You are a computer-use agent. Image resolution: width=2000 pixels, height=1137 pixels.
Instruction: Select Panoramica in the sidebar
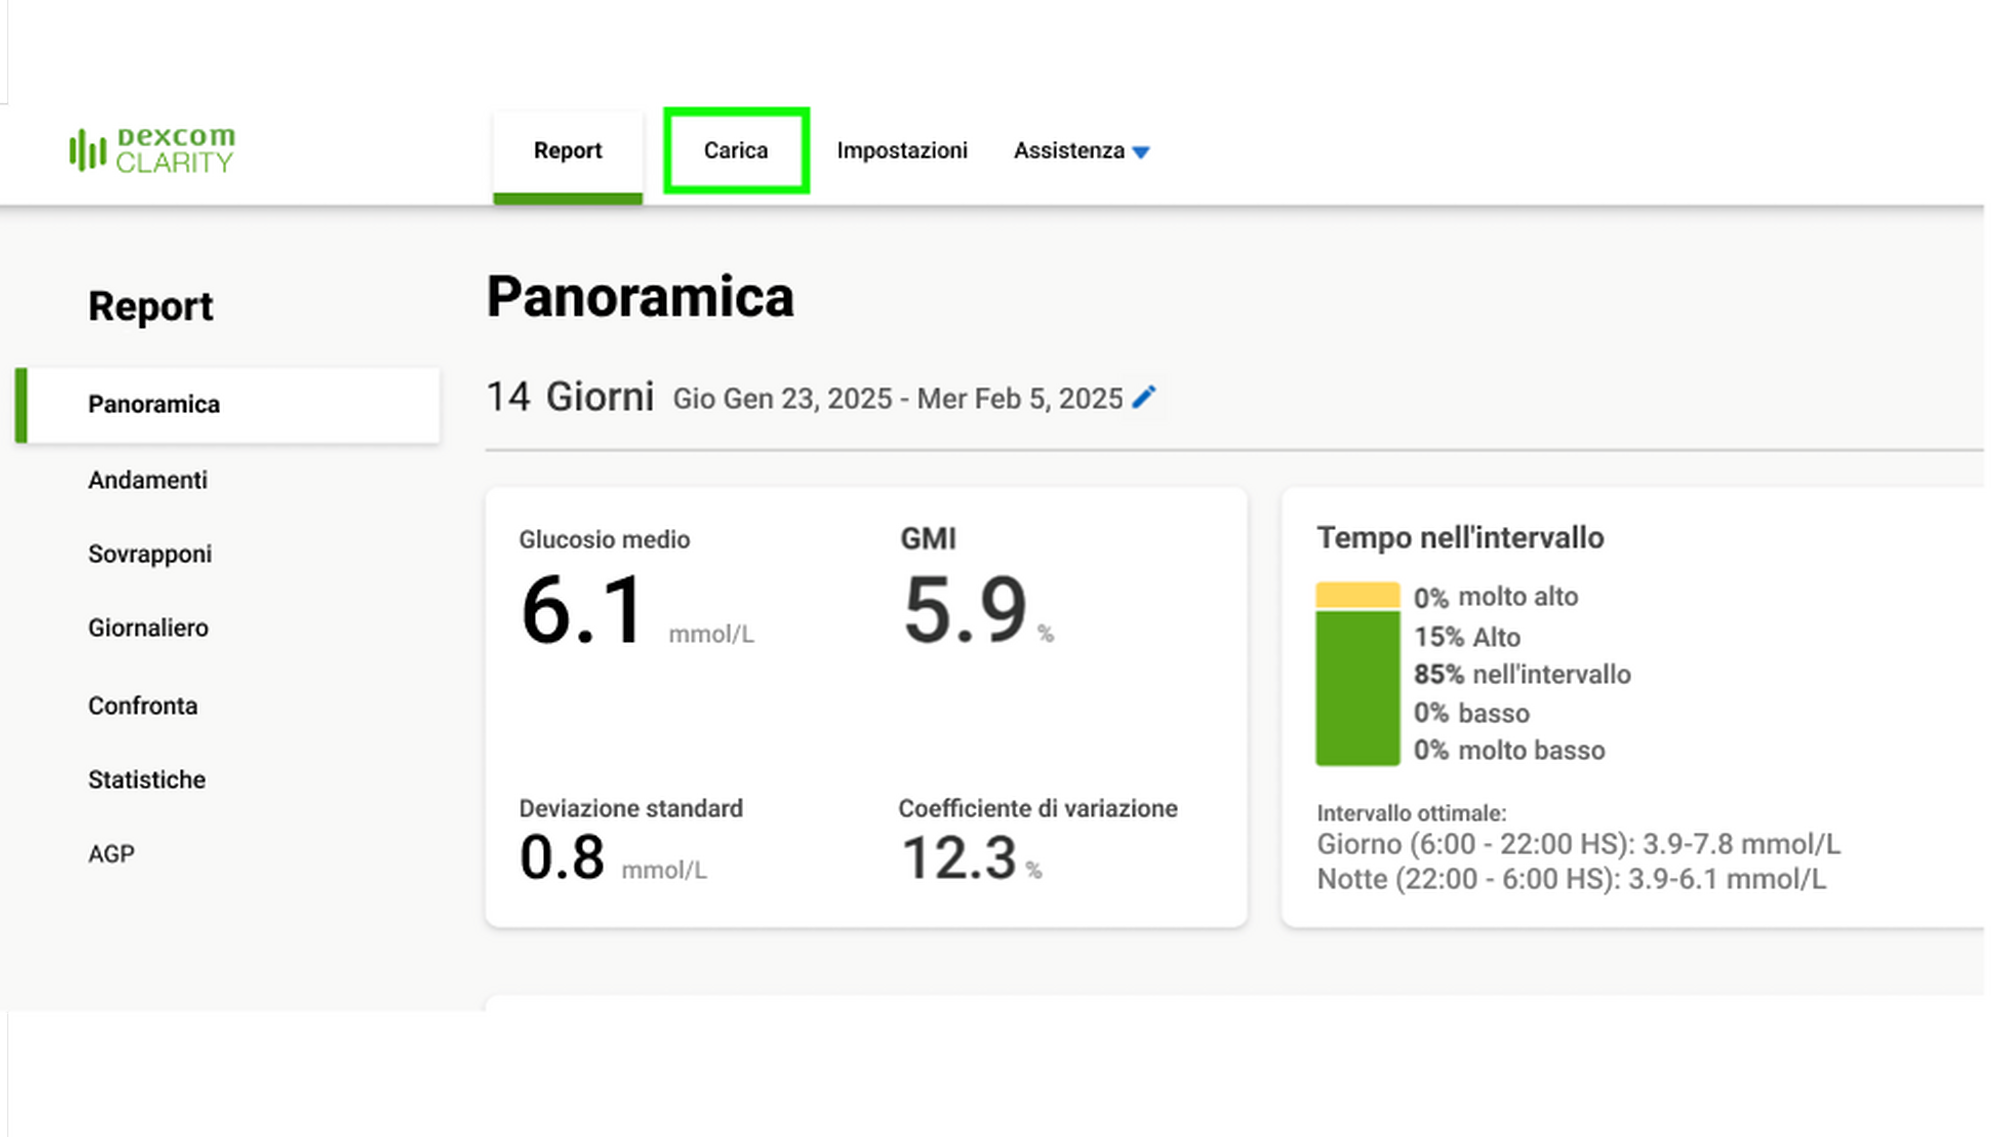pos(228,405)
